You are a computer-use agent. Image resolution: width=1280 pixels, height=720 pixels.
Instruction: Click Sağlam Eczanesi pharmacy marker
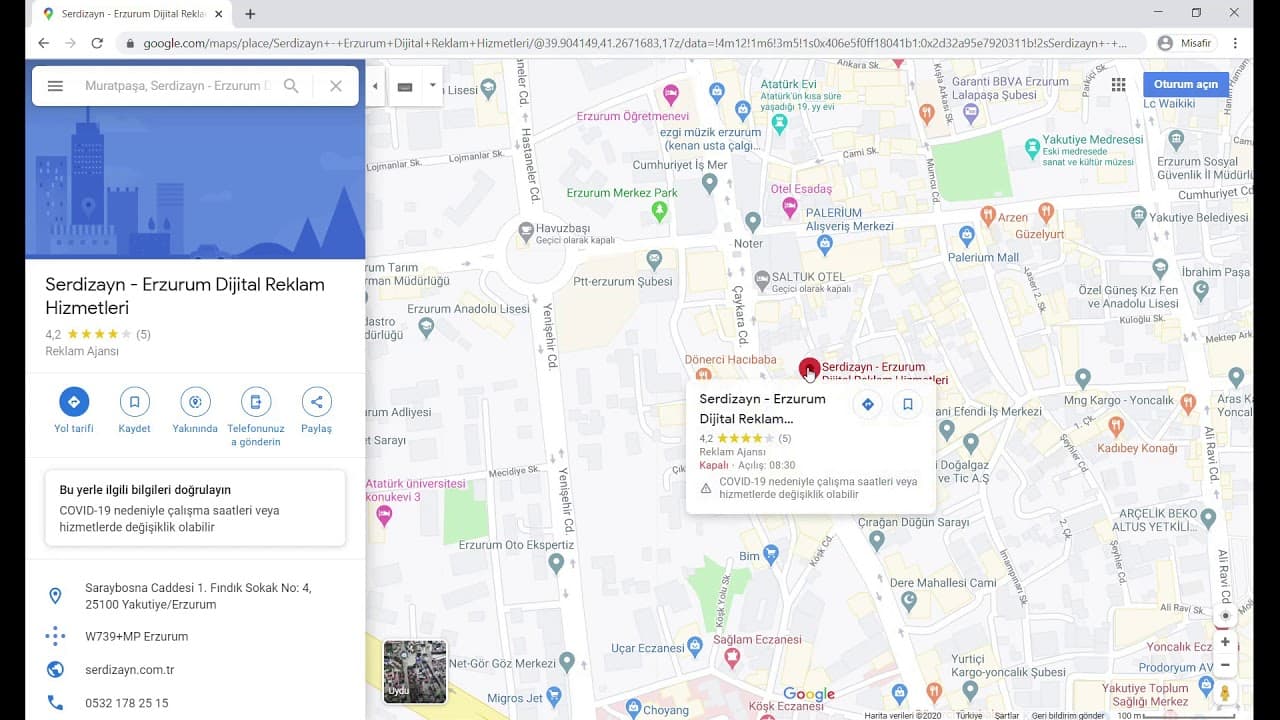732,657
